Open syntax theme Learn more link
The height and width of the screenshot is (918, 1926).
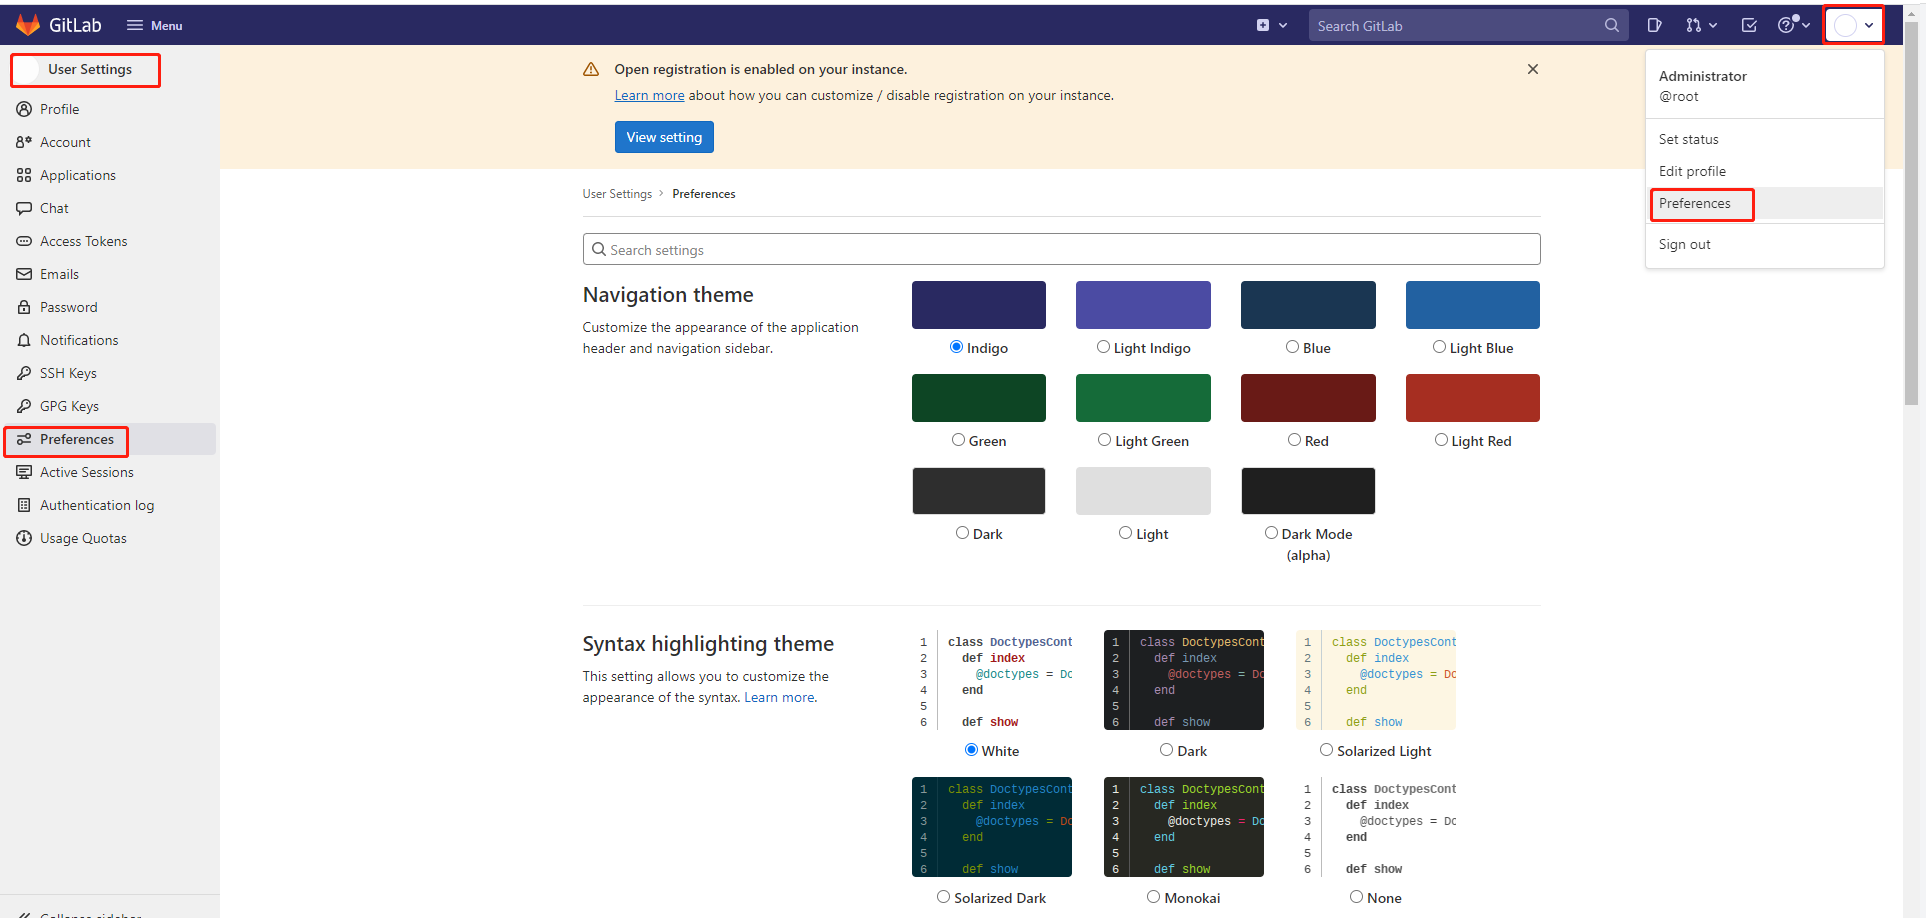(780, 698)
